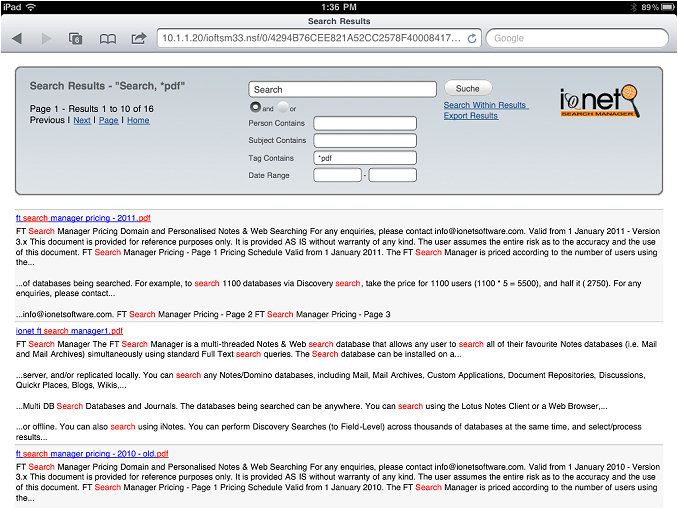This screenshot has height=509, width=678.
Task: Tap the Safari URL address bar
Action: 319,38
